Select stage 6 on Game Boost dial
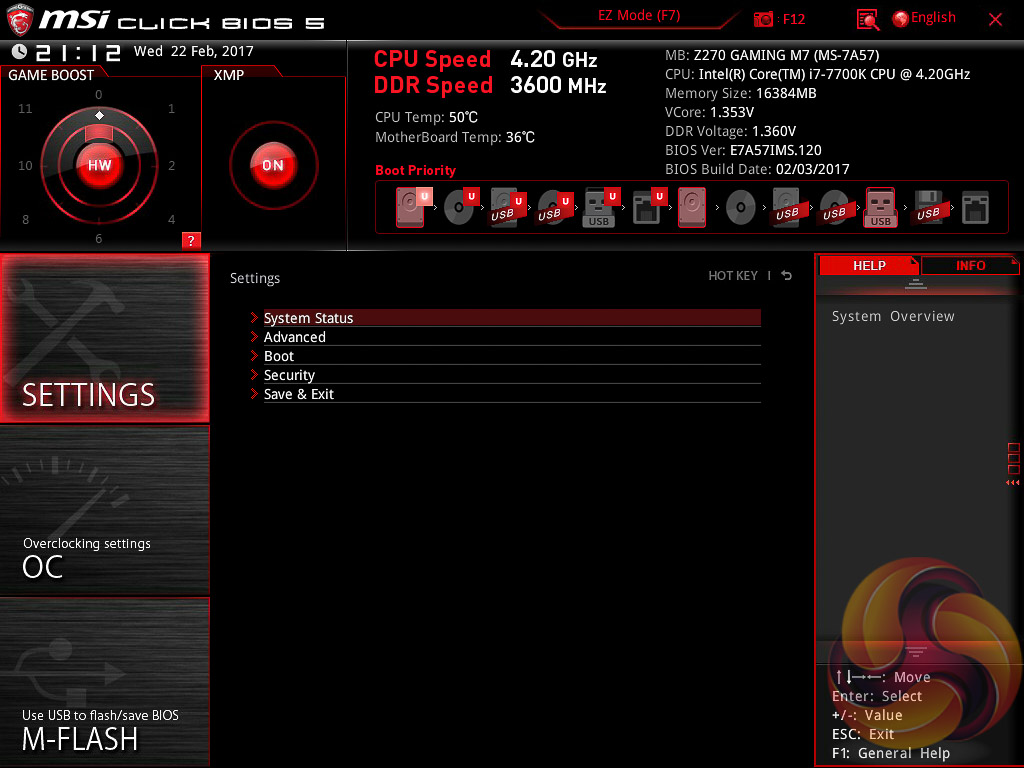 pyautogui.click(x=99, y=238)
